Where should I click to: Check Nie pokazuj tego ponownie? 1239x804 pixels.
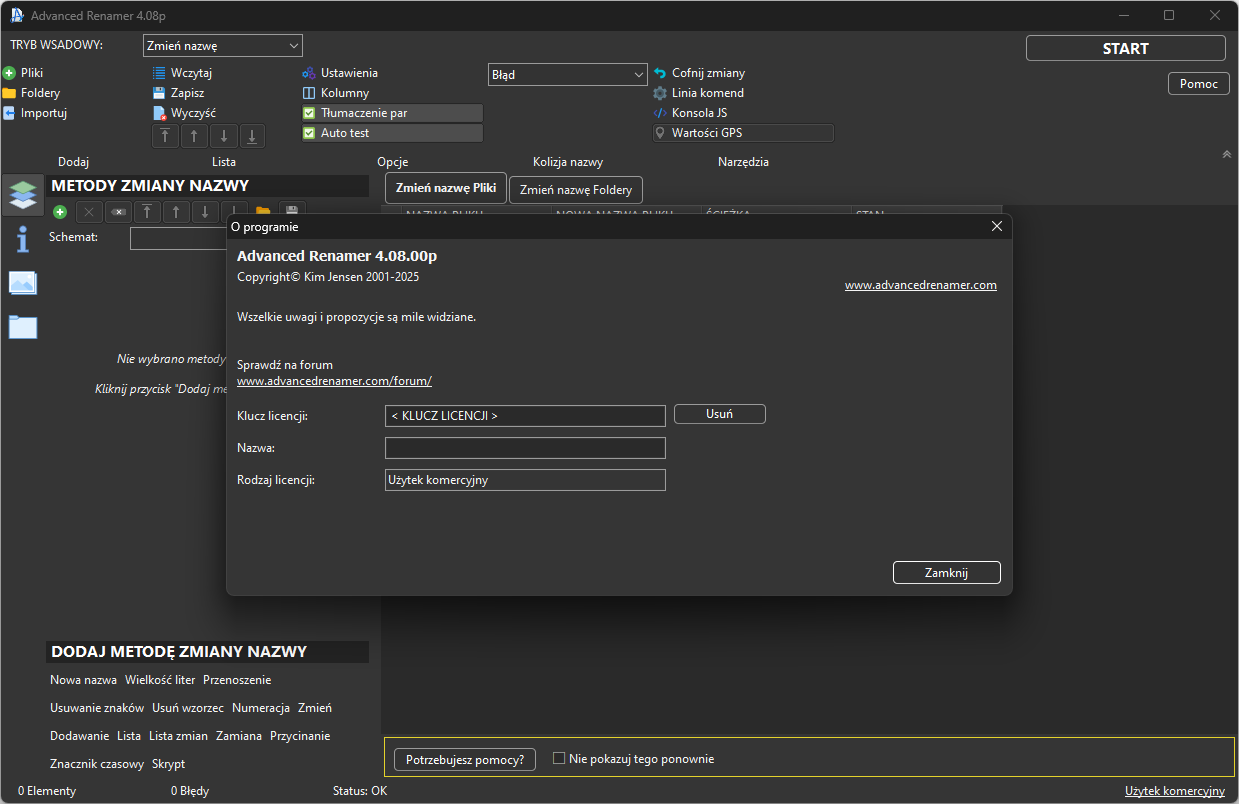(x=559, y=759)
